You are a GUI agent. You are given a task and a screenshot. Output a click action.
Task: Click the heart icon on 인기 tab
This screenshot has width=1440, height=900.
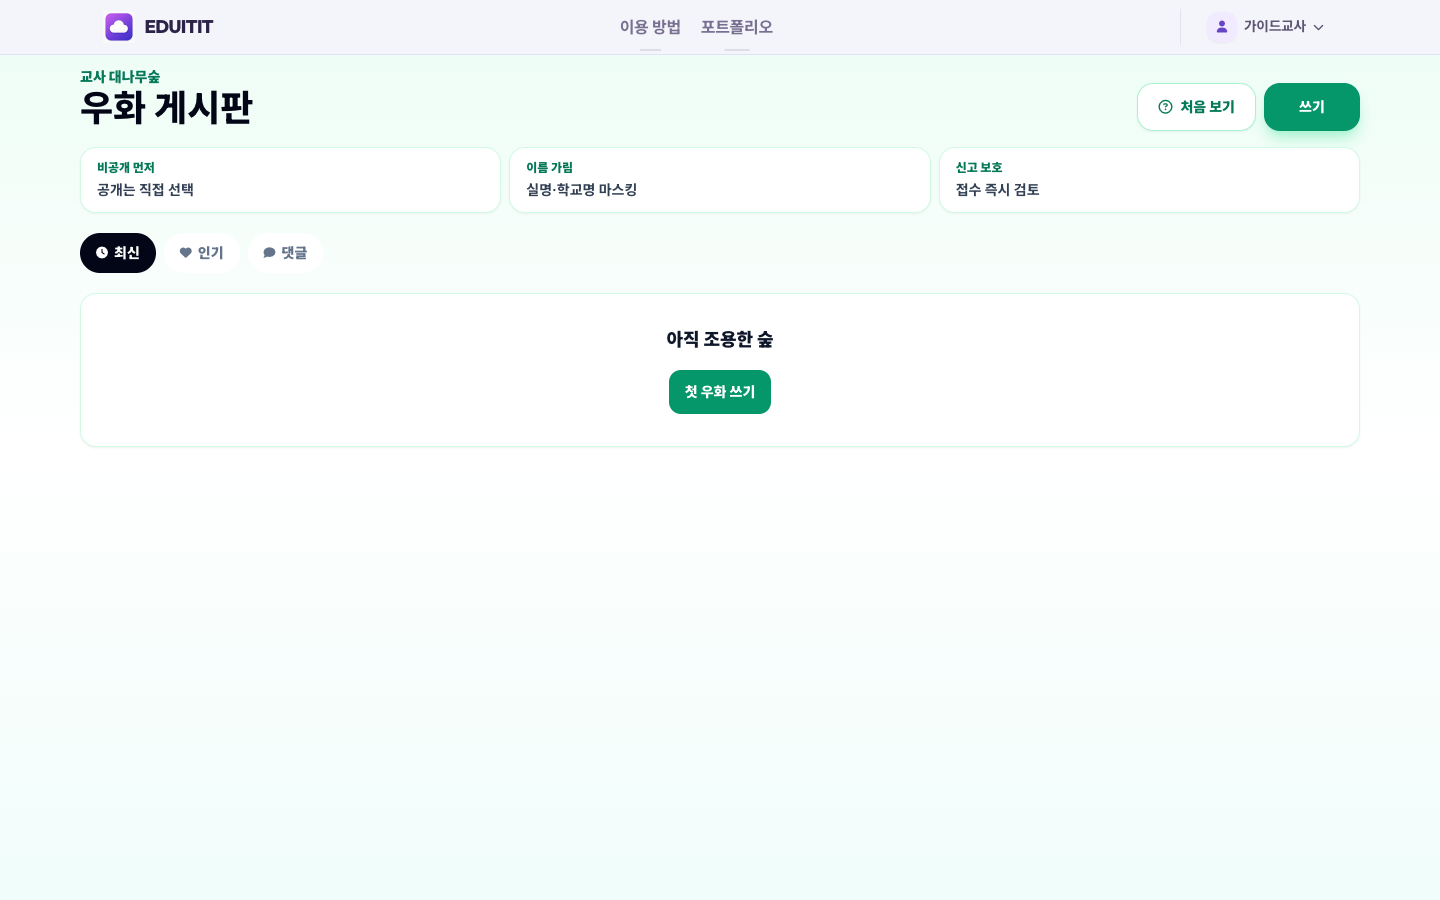coord(186,253)
